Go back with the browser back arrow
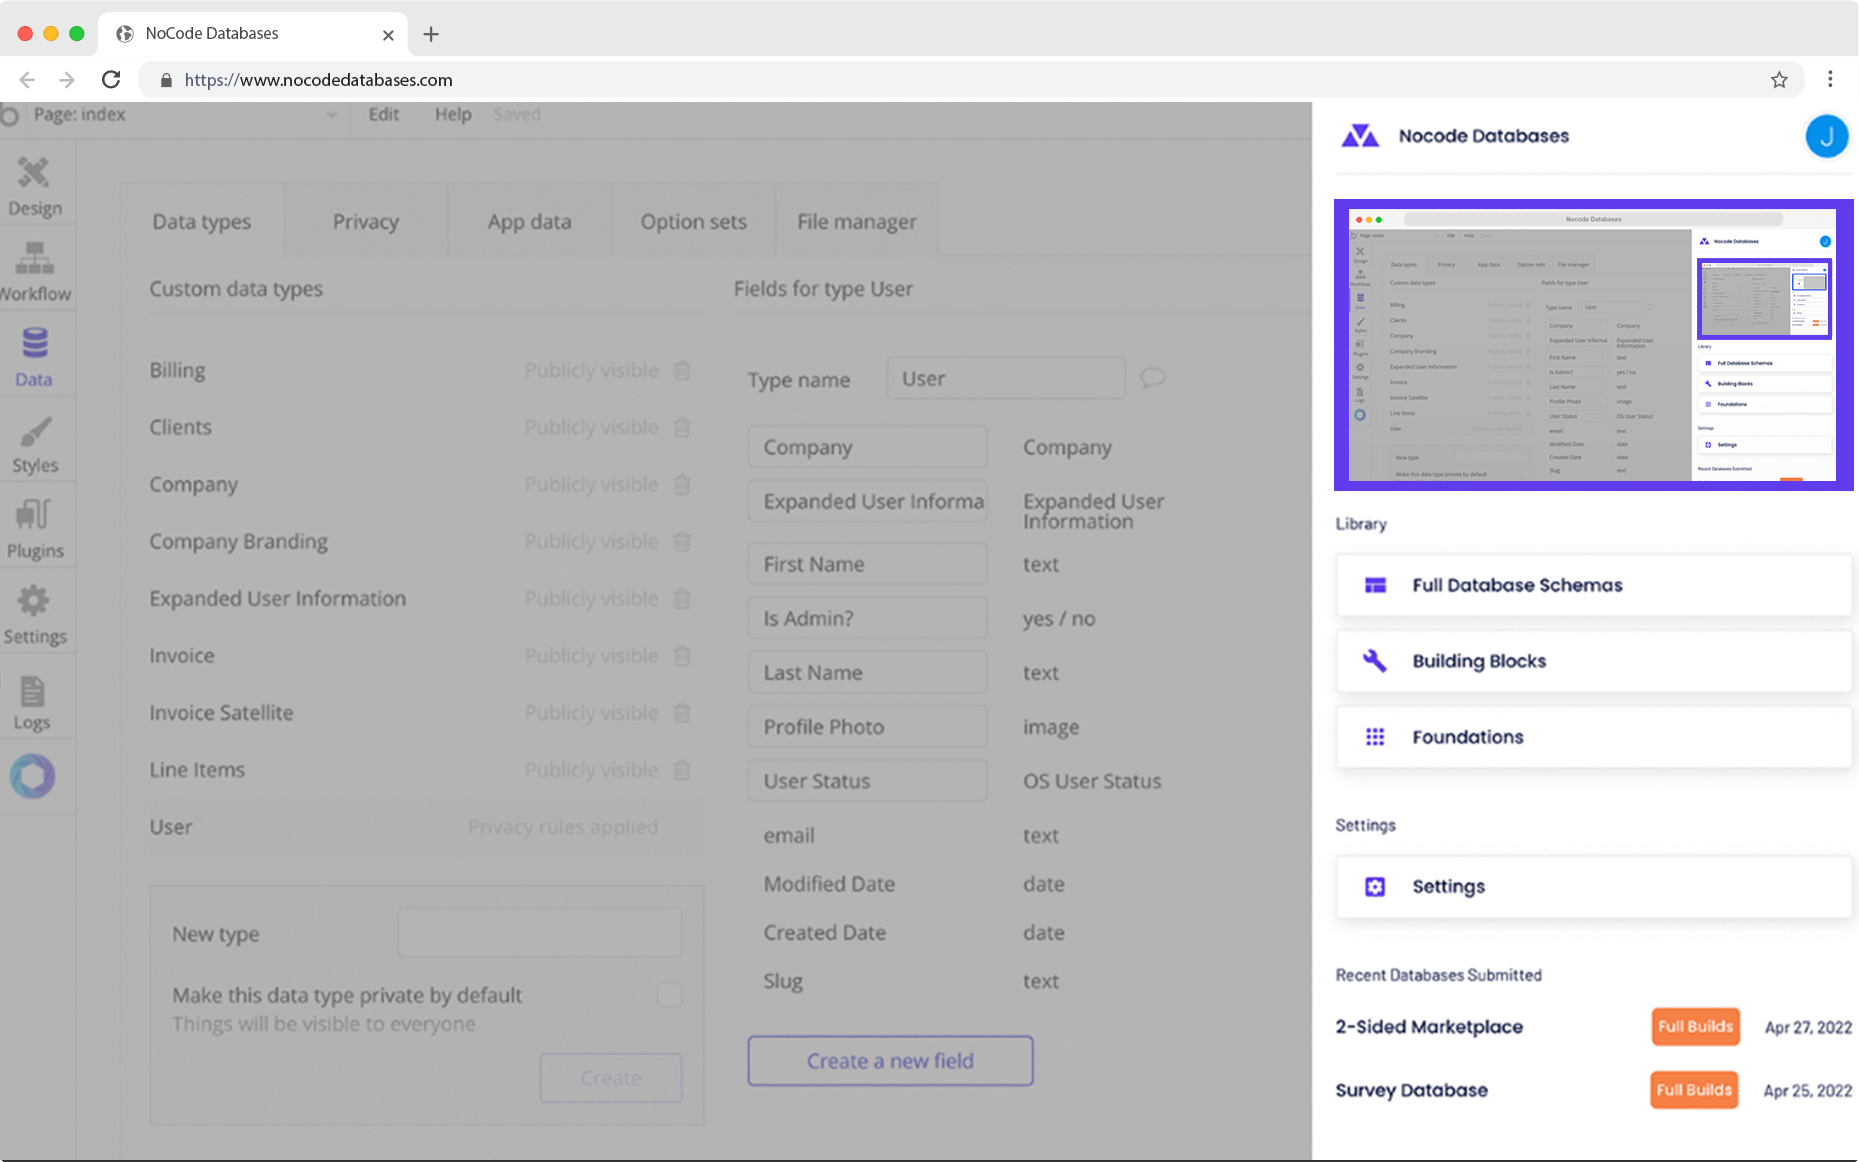The width and height of the screenshot is (1859, 1162). pos(27,80)
